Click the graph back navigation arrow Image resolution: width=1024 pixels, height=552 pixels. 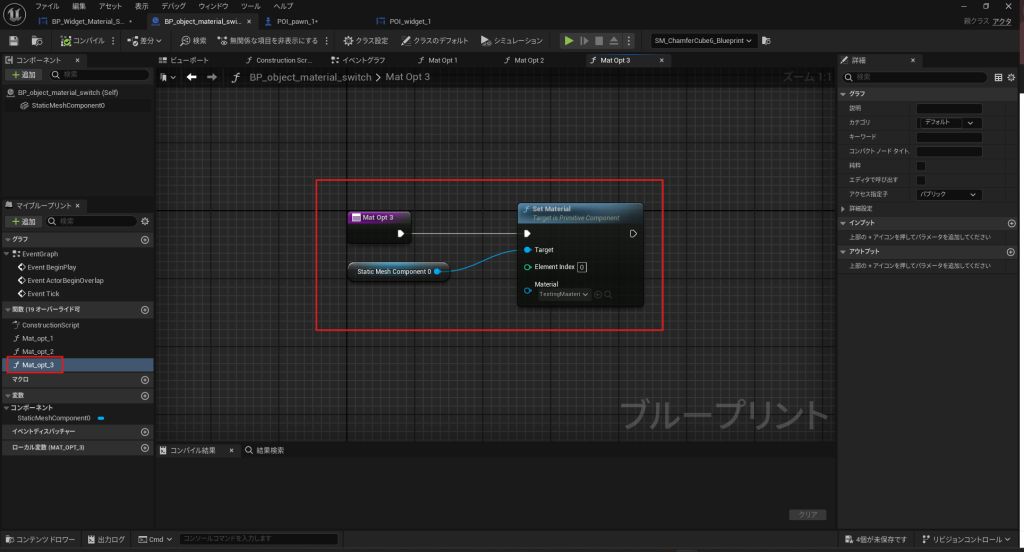pyautogui.click(x=191, y=77)
